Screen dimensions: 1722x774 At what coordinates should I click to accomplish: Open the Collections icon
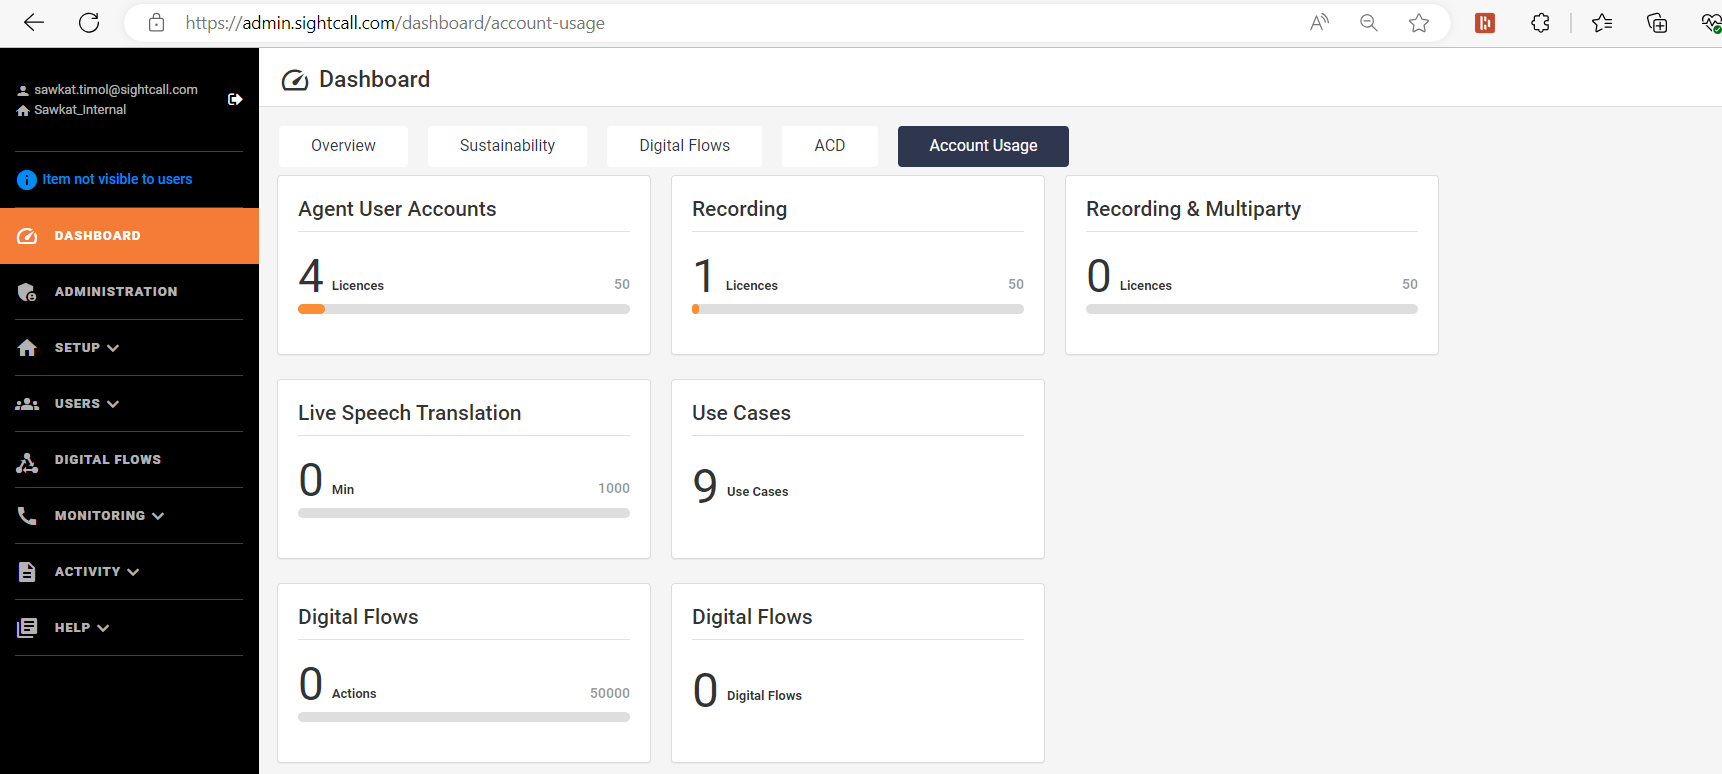tap(1657, 23)
